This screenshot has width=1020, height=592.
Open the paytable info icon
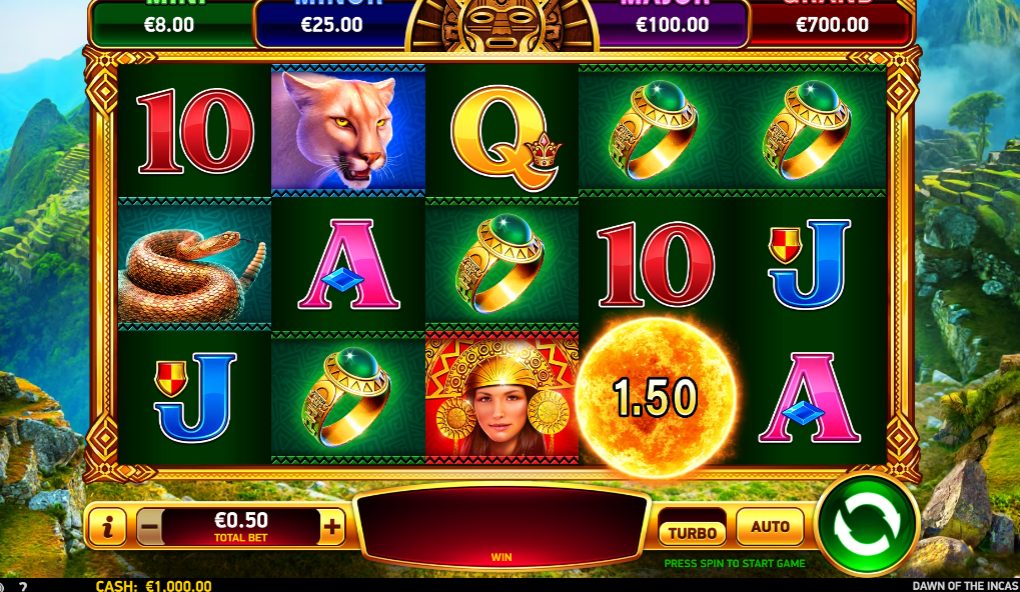coord(107,526)
